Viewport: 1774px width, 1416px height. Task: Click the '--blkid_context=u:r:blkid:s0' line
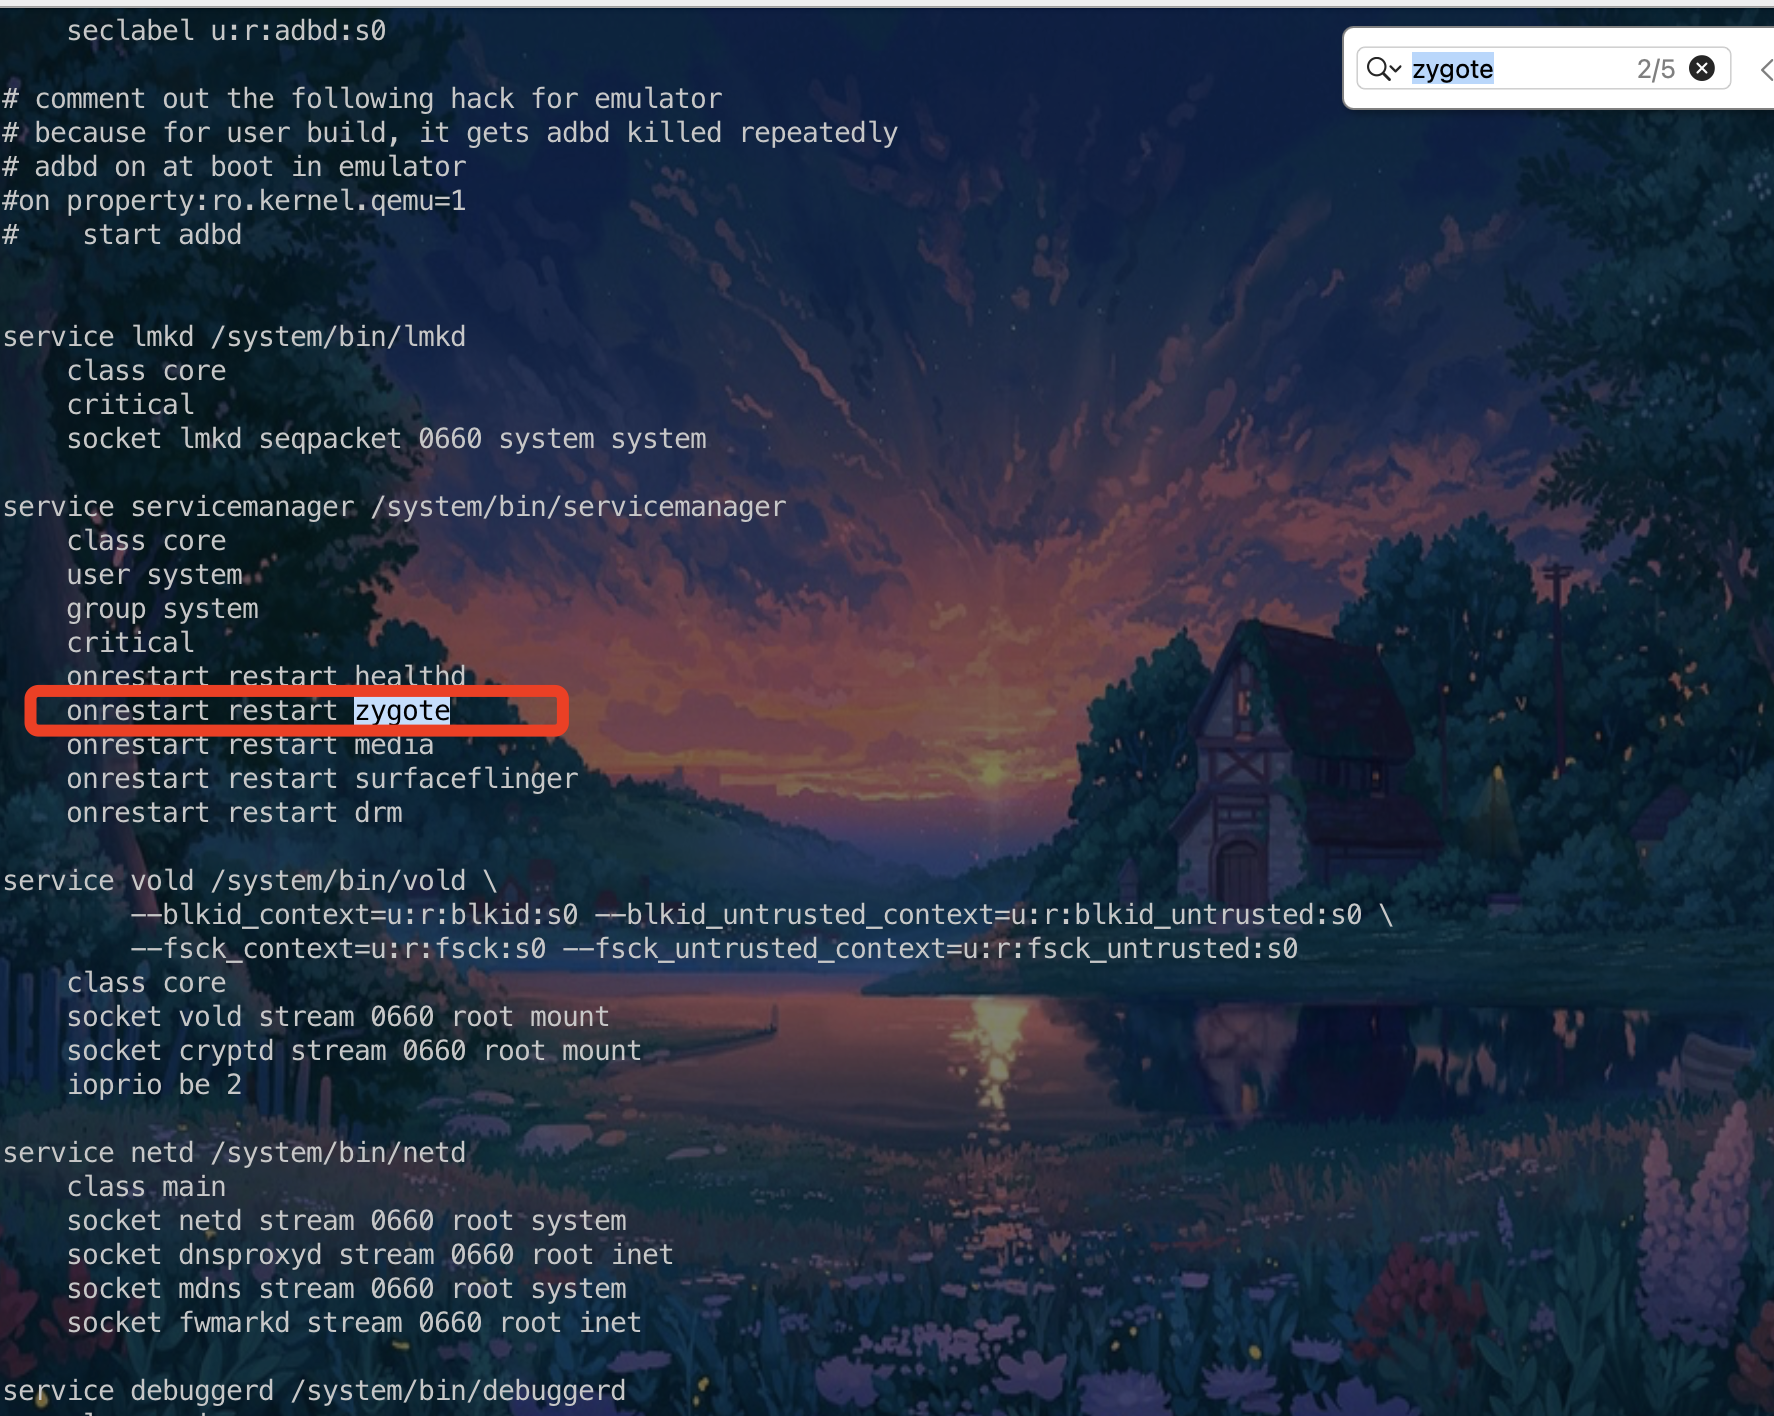point(762,915)
